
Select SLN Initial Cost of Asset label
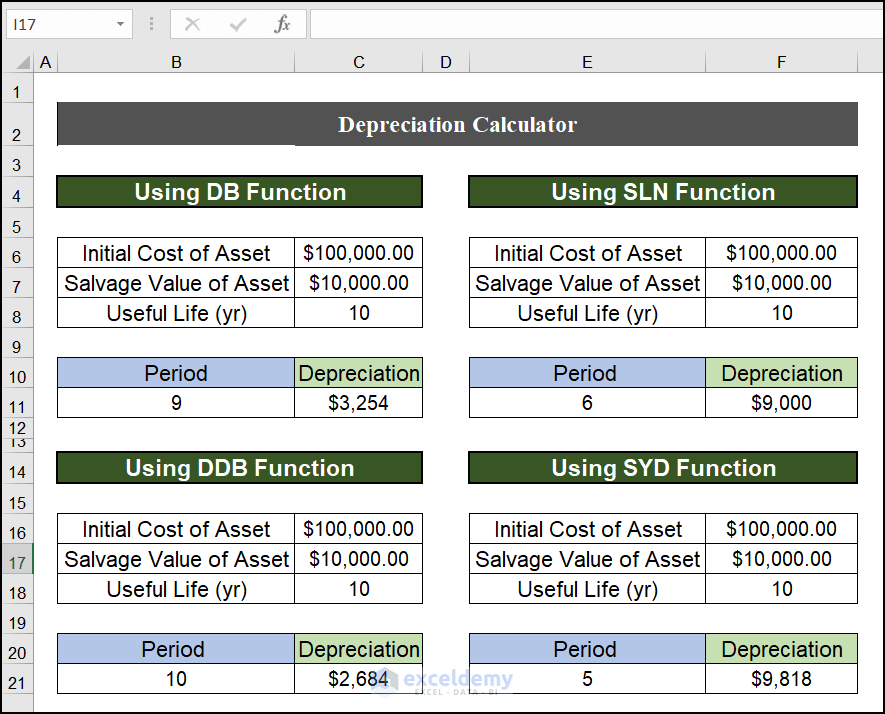pos(587,253)
